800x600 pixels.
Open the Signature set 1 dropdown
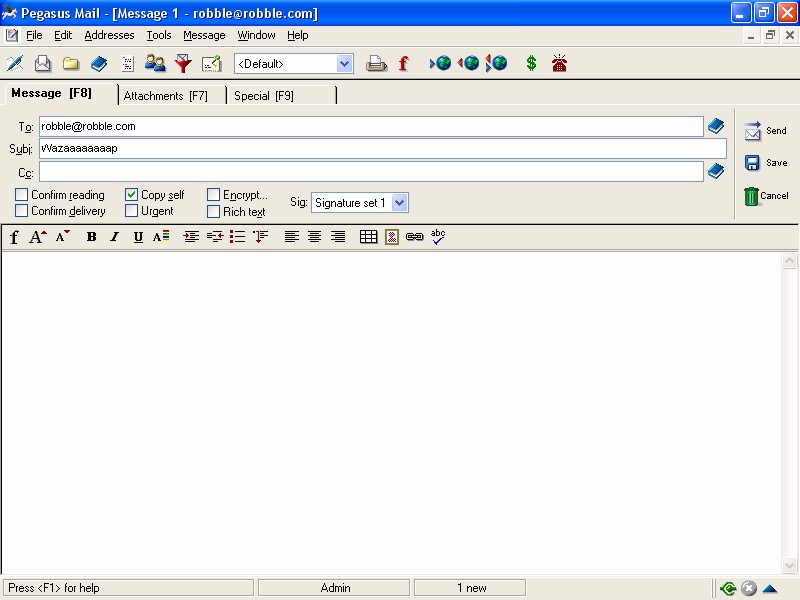(399, 203)
